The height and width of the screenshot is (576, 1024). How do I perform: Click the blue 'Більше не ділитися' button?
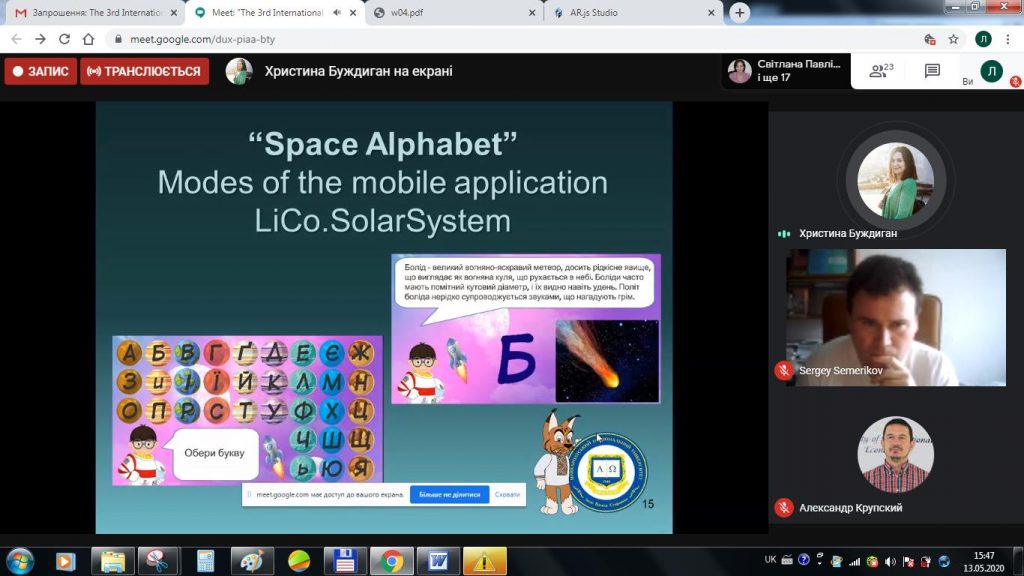(x=449, y=494)
